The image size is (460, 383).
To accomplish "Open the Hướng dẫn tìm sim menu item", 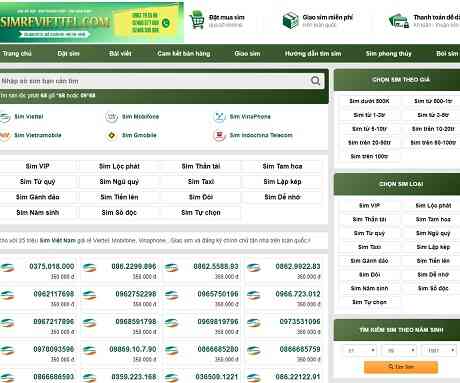I will coord(313,53).
